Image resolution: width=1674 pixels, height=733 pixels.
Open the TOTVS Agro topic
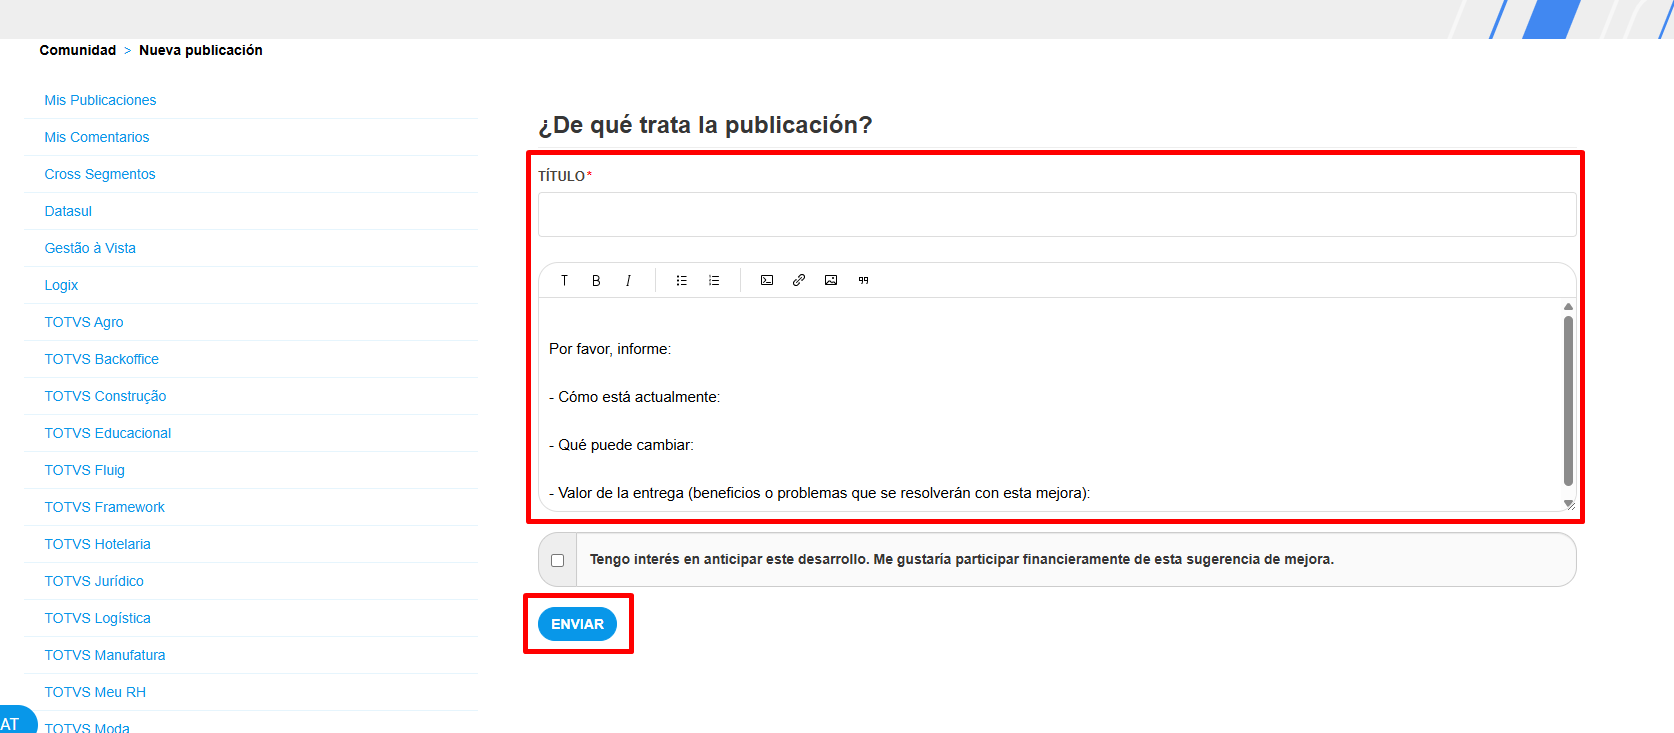click(x=84, y=322)
